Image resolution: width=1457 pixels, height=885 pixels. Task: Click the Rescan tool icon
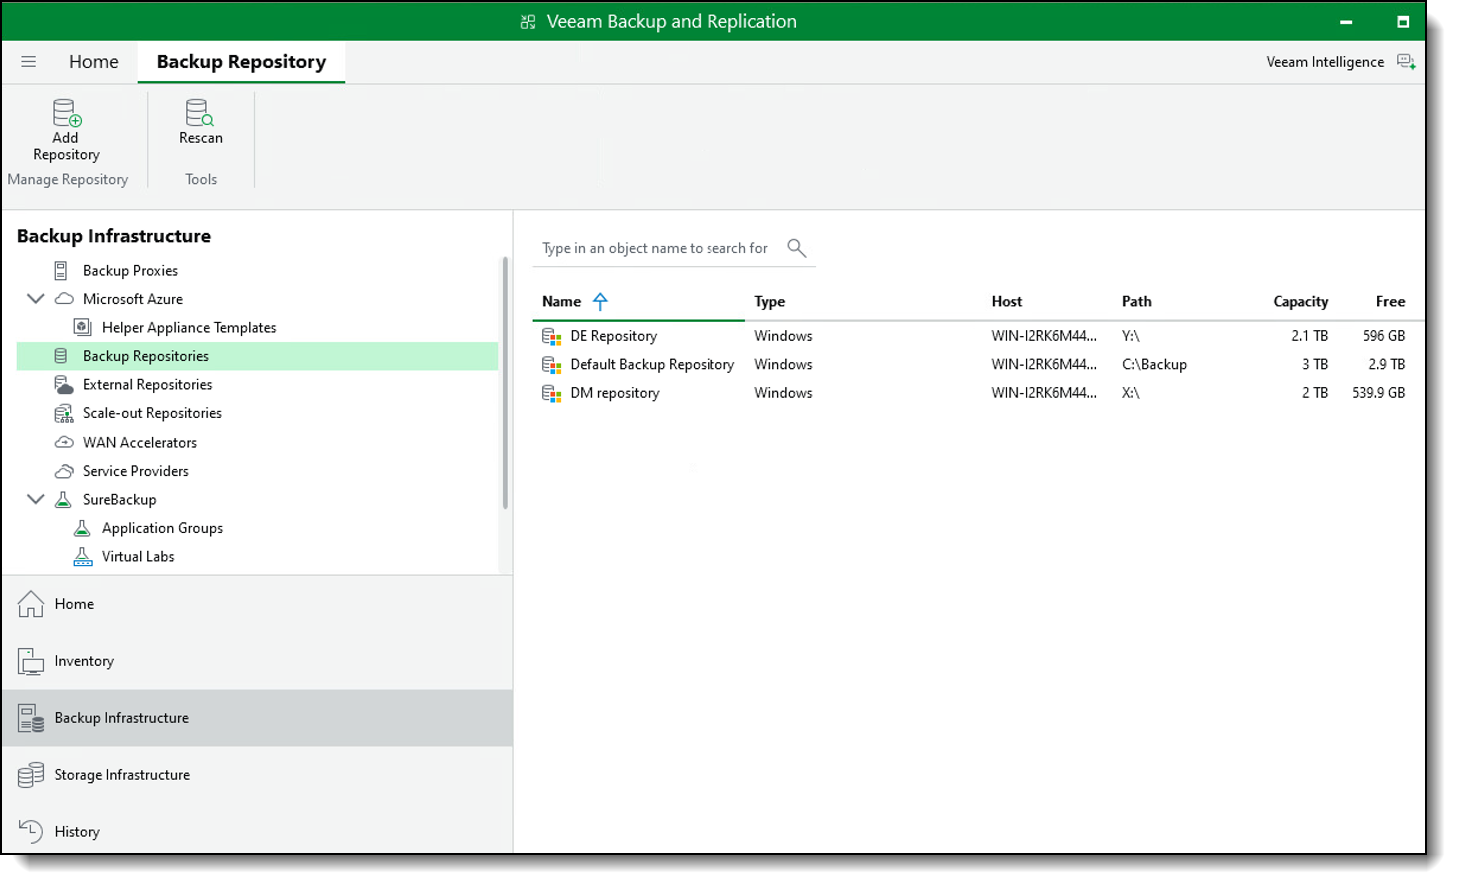[200, 112]
